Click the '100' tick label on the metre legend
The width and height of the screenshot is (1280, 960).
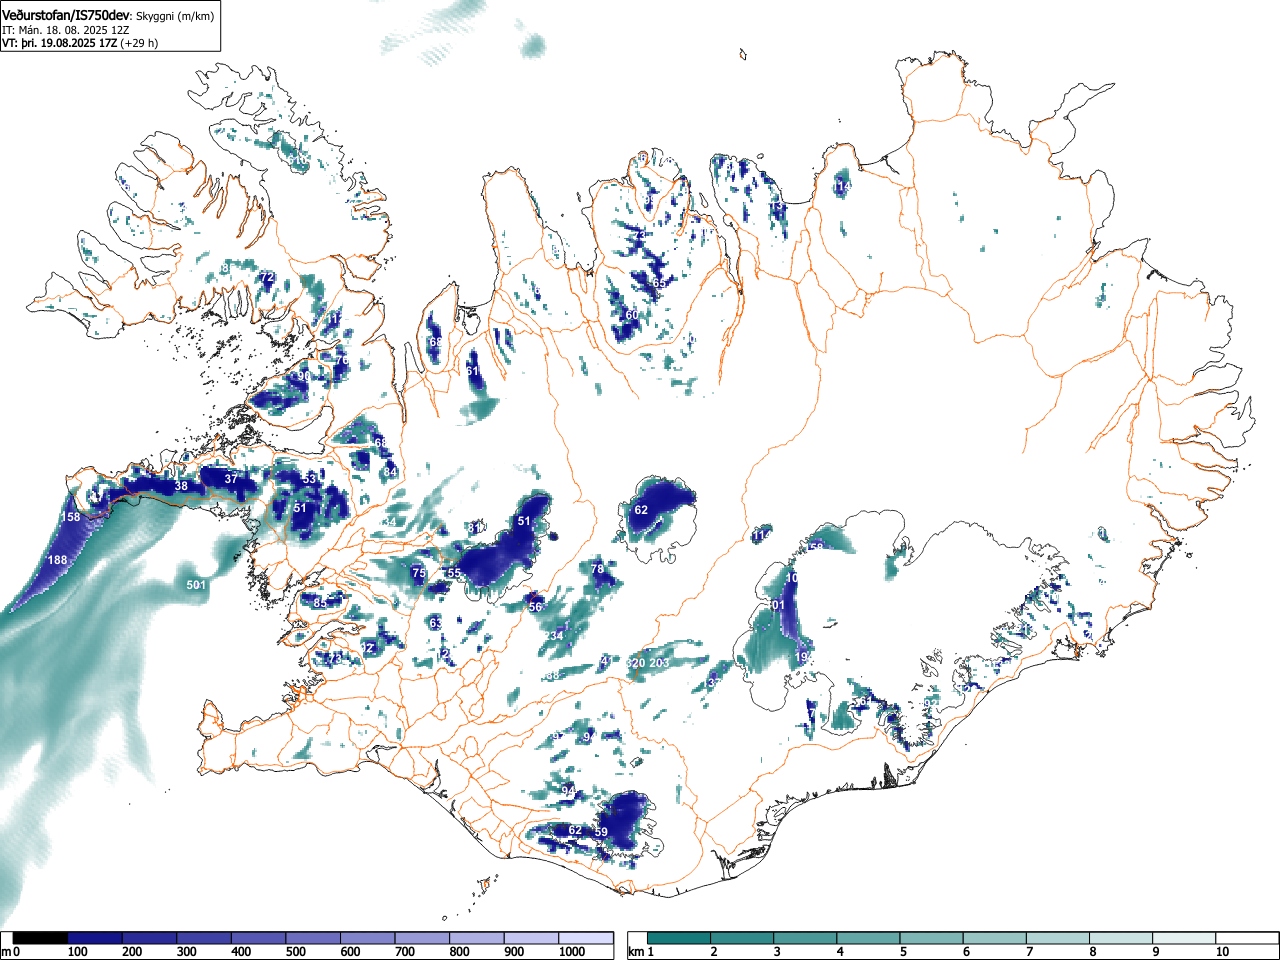click(77, 952)
